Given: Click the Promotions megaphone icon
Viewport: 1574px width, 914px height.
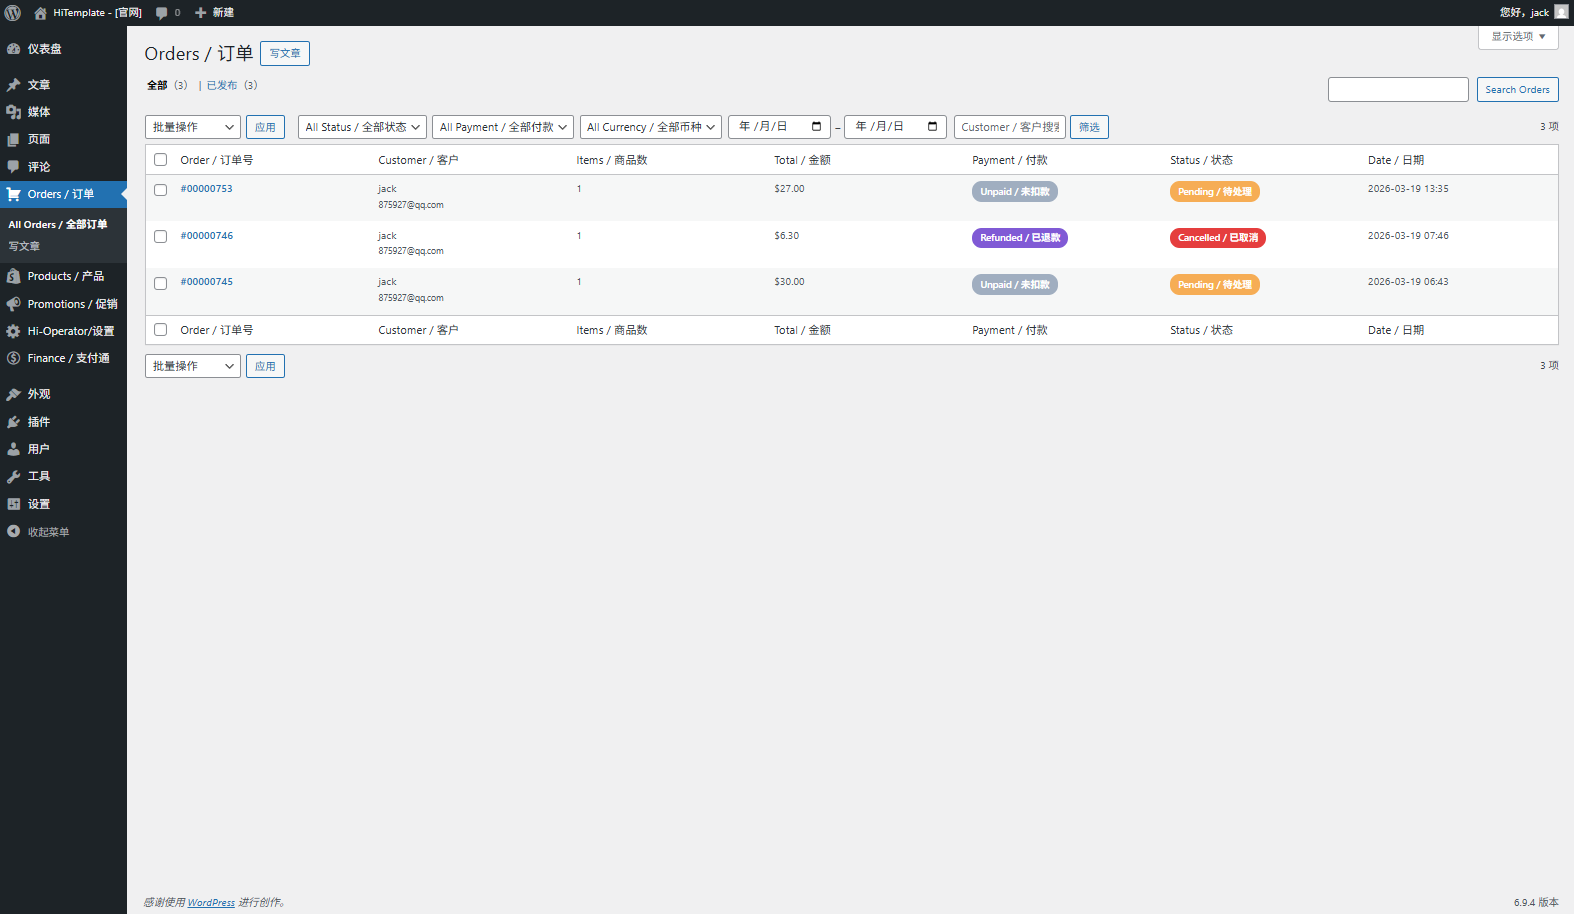Looking at the screenshot, I should tap(14, 304).
